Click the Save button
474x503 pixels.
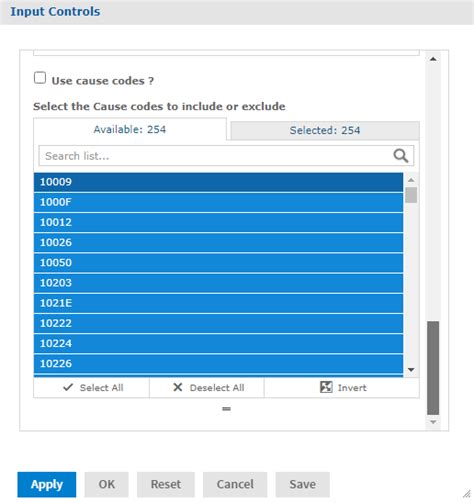[302, 484]
